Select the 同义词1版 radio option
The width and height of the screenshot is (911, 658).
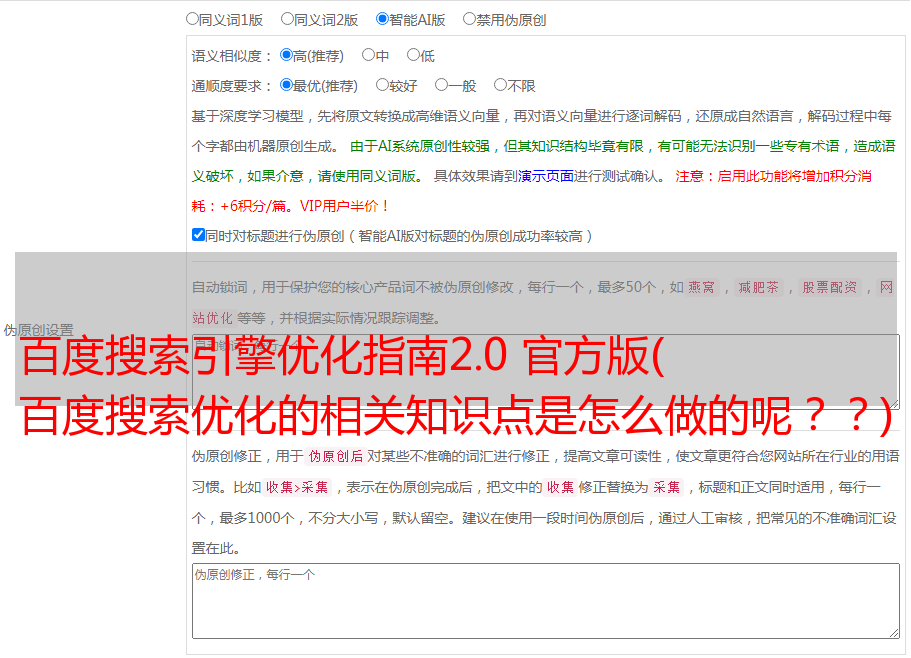[192, 19]
